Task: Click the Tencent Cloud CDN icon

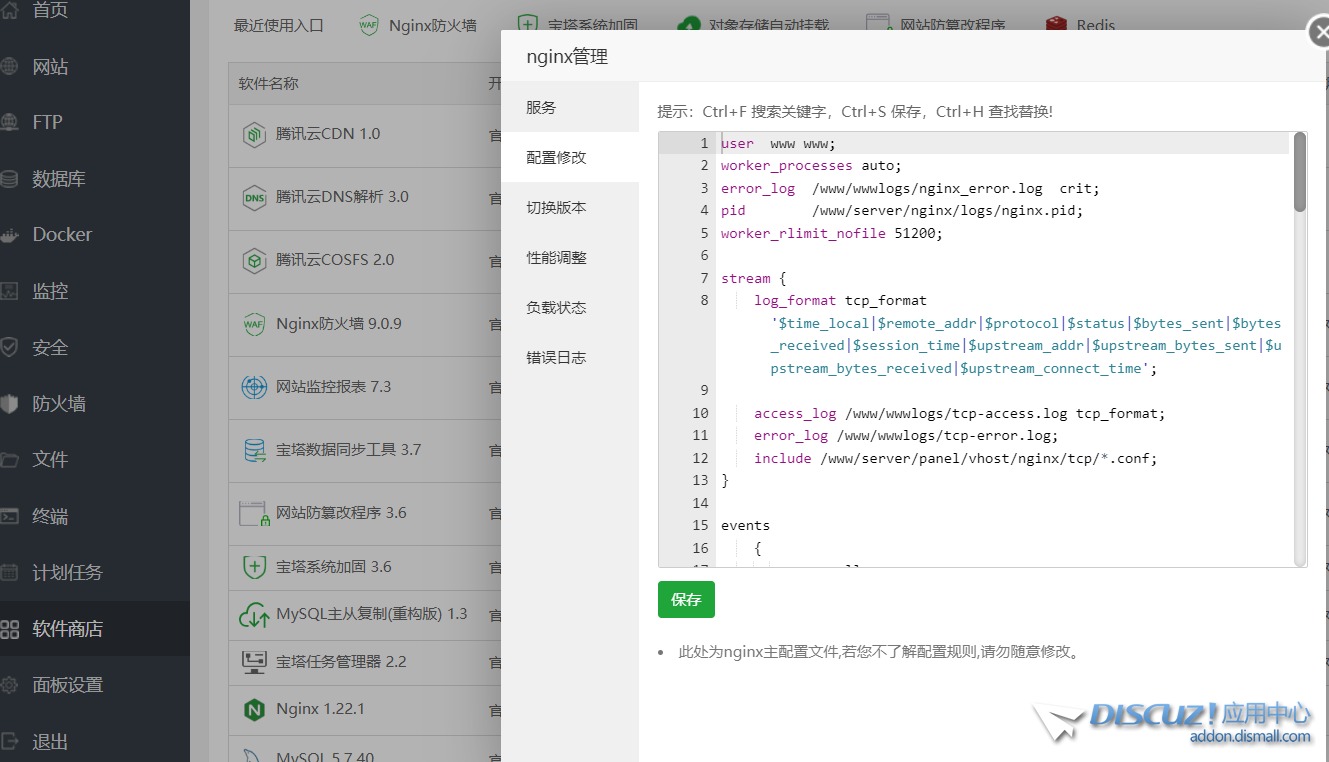Action: click(254, 135)
